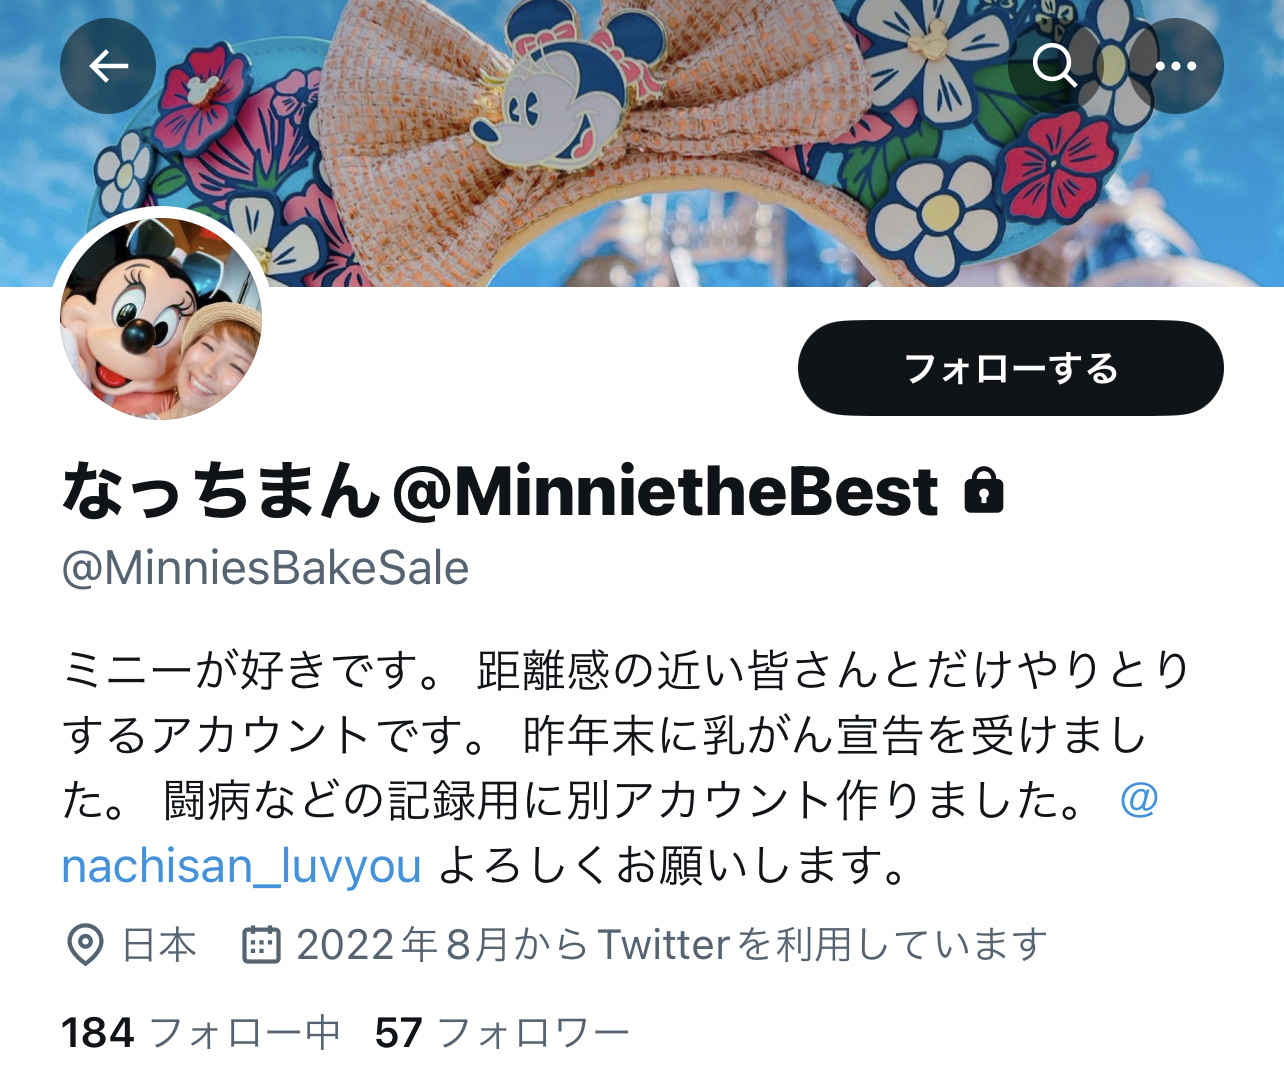The height and width of the screenshot is (1083, 1284).
Task: Click the @MinniesBakeSale handle text
Action: pyautogui.click(x=265, y=568)
